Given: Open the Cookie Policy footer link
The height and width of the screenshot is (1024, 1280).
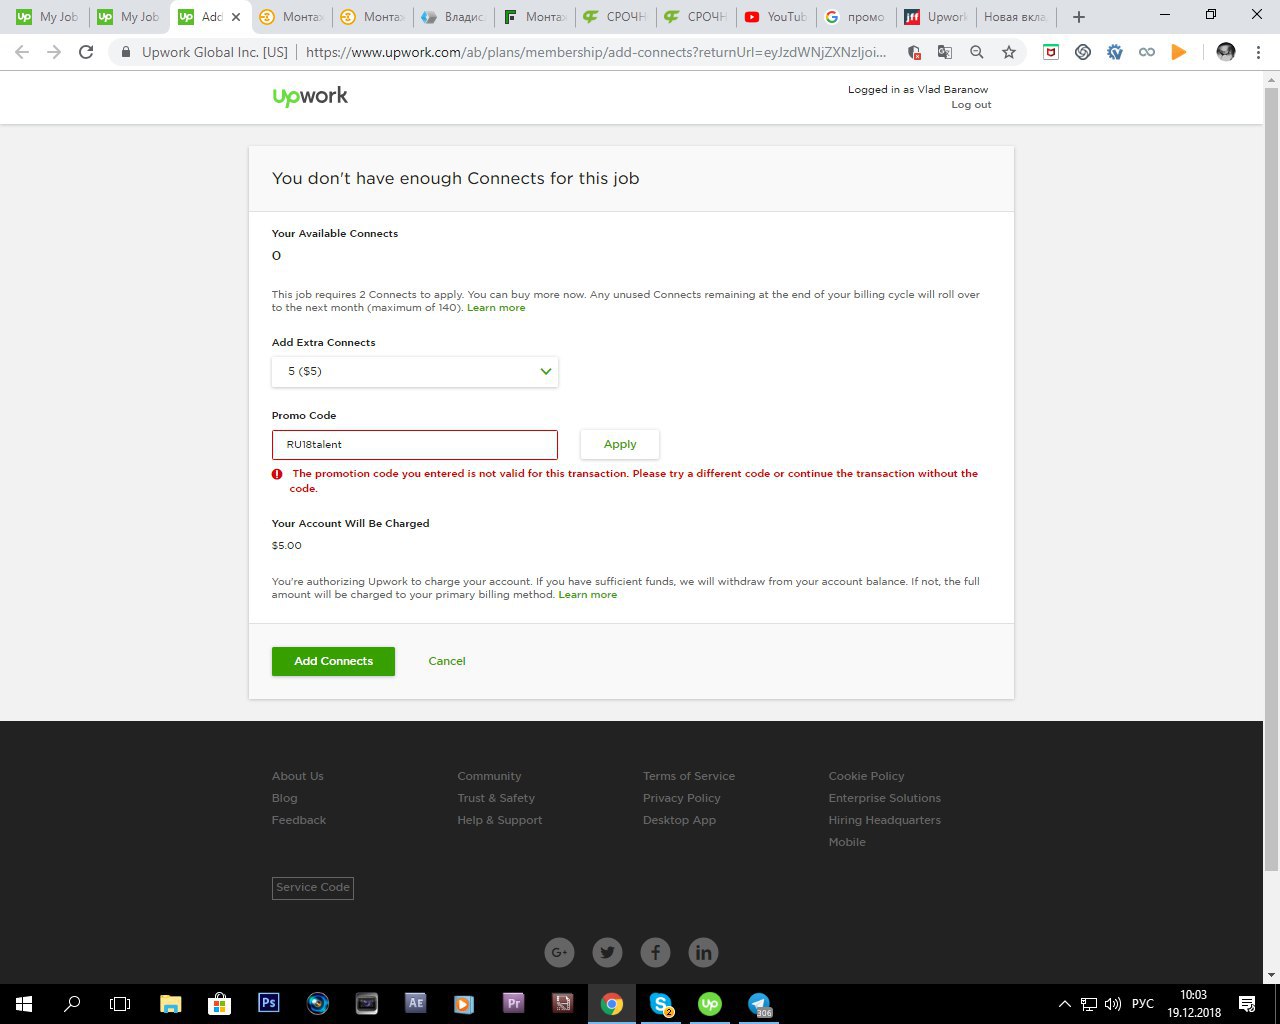Looking at the screenshot, I should click(866, 776).
